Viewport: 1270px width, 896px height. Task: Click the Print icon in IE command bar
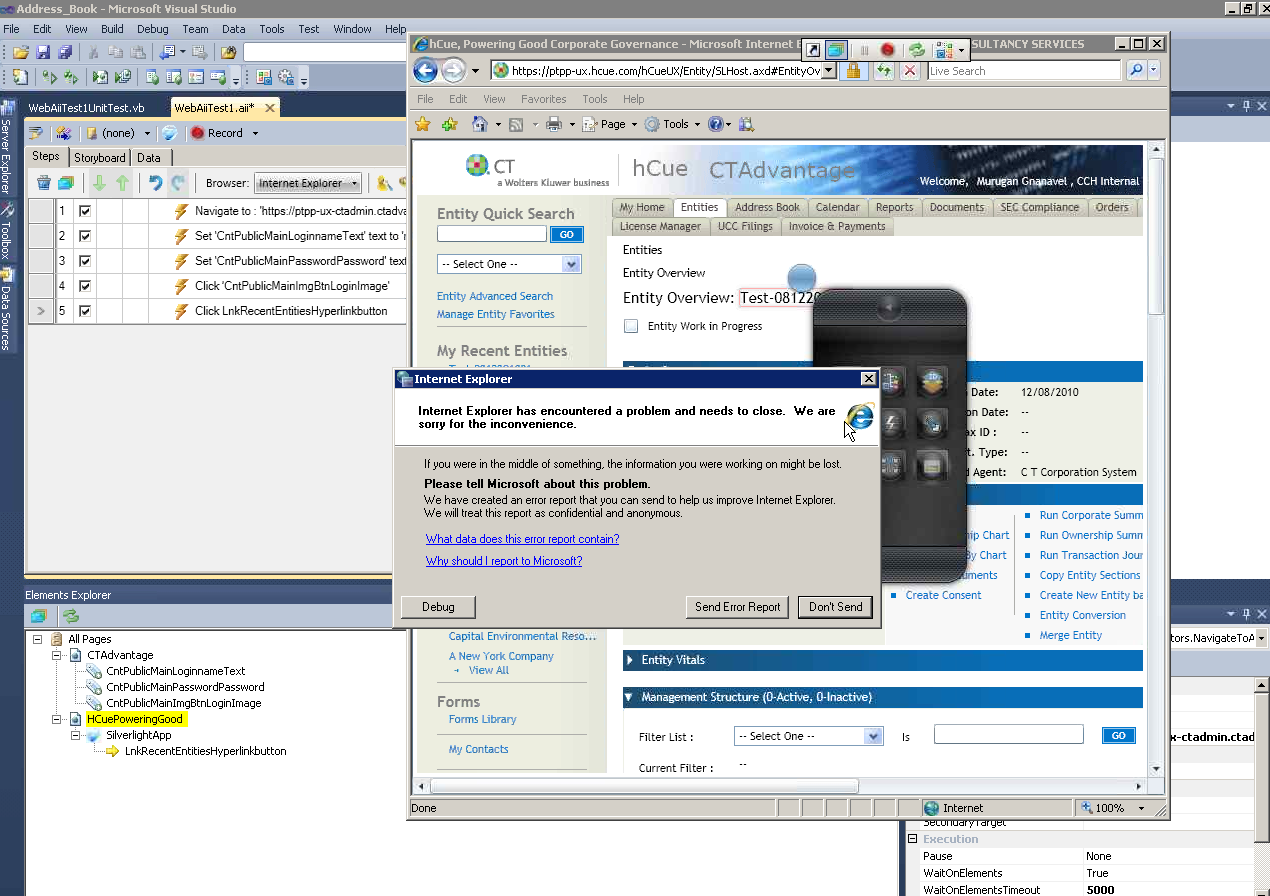[553, 124]
